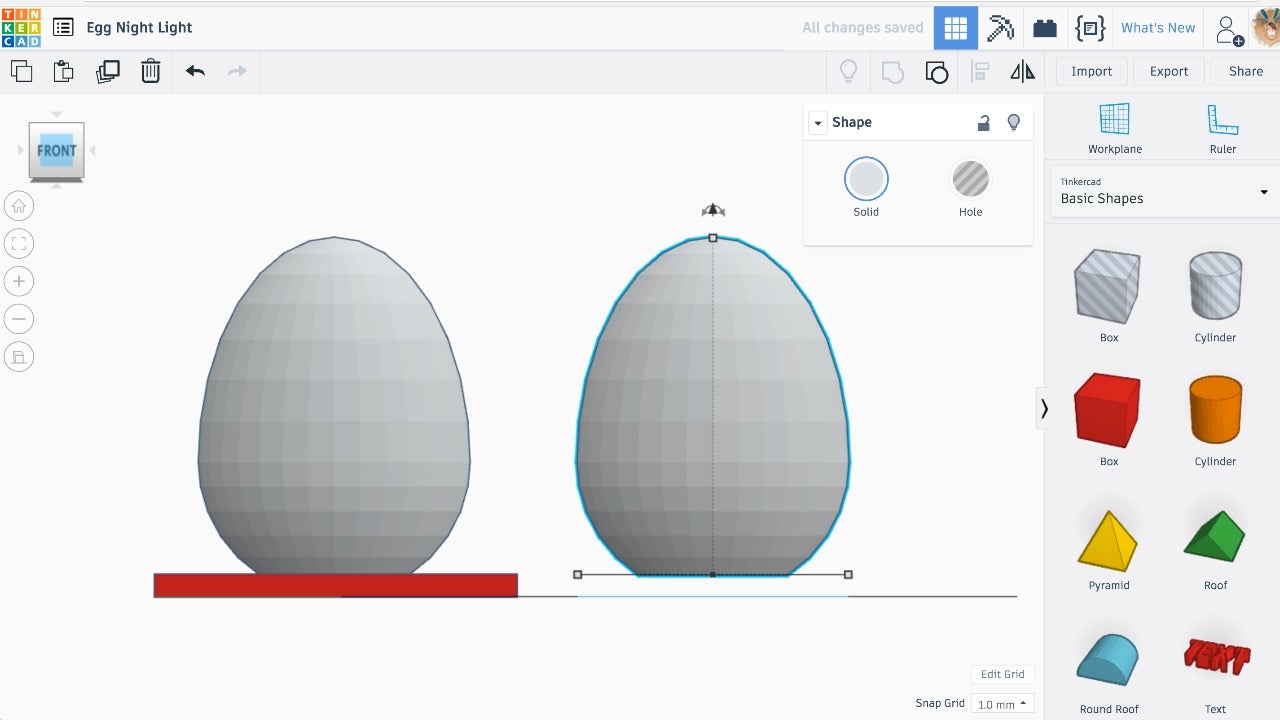Open the Basic Shapes library dropdown
The height and width of the screenshot is (720, 1280).
coord(1164,191)
